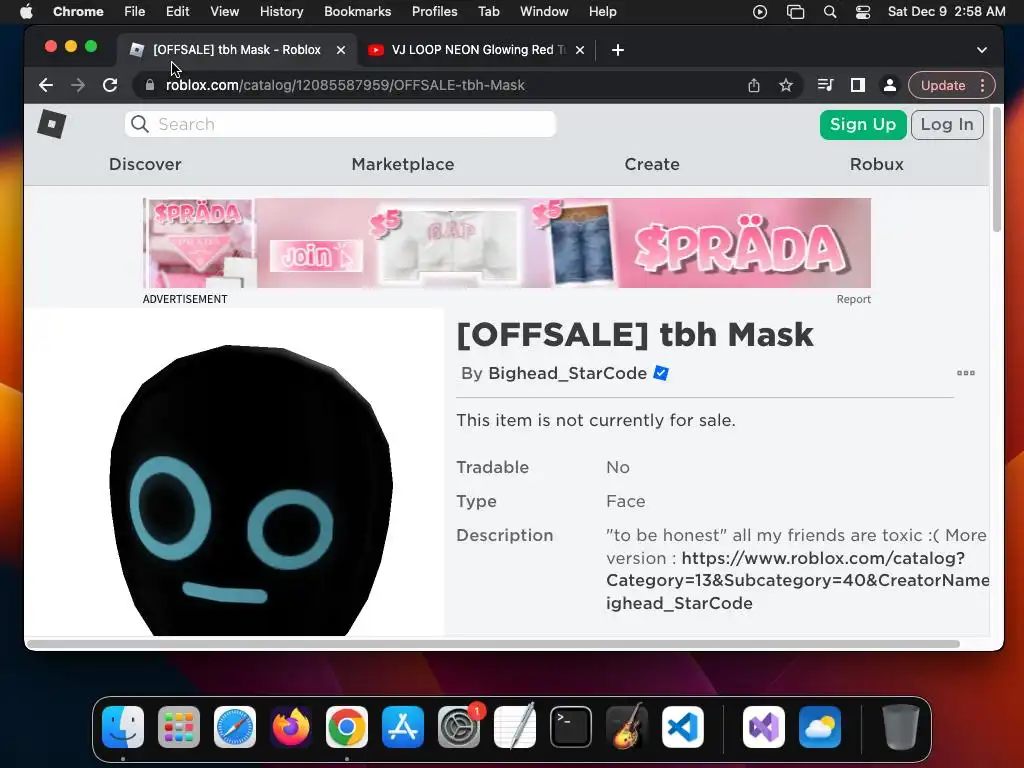Open the Robux page
Viewport: 1024px width, 768px height.
[x=876, y=164]
